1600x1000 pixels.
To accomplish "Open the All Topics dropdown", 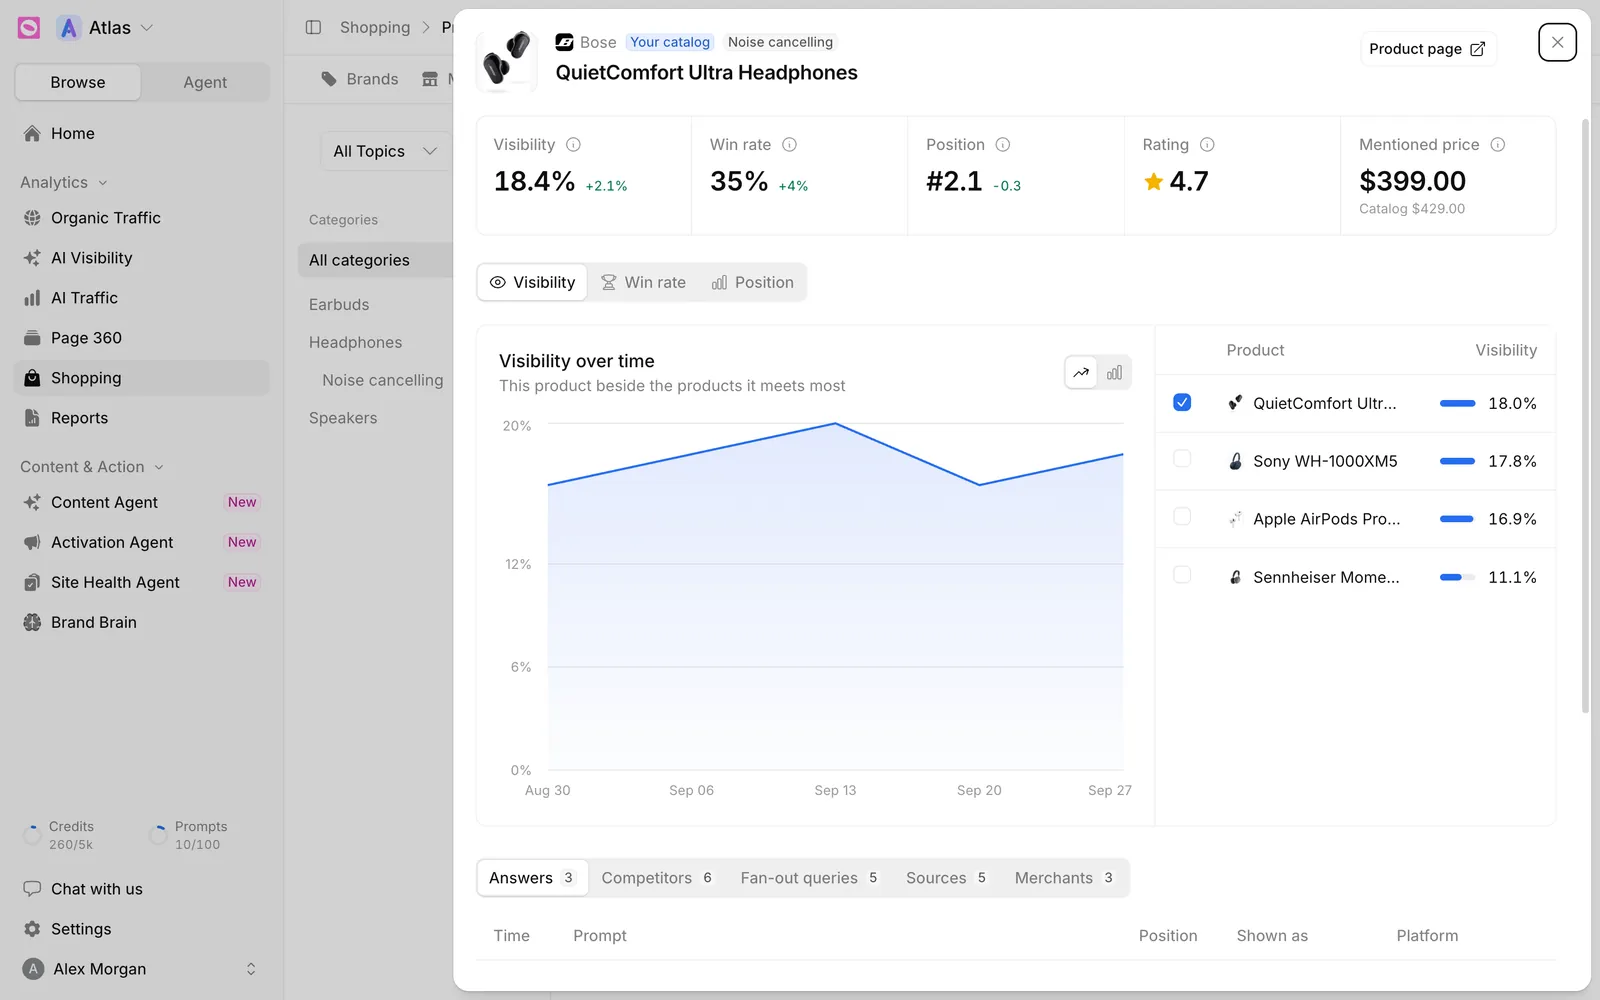I will point(385,151).
